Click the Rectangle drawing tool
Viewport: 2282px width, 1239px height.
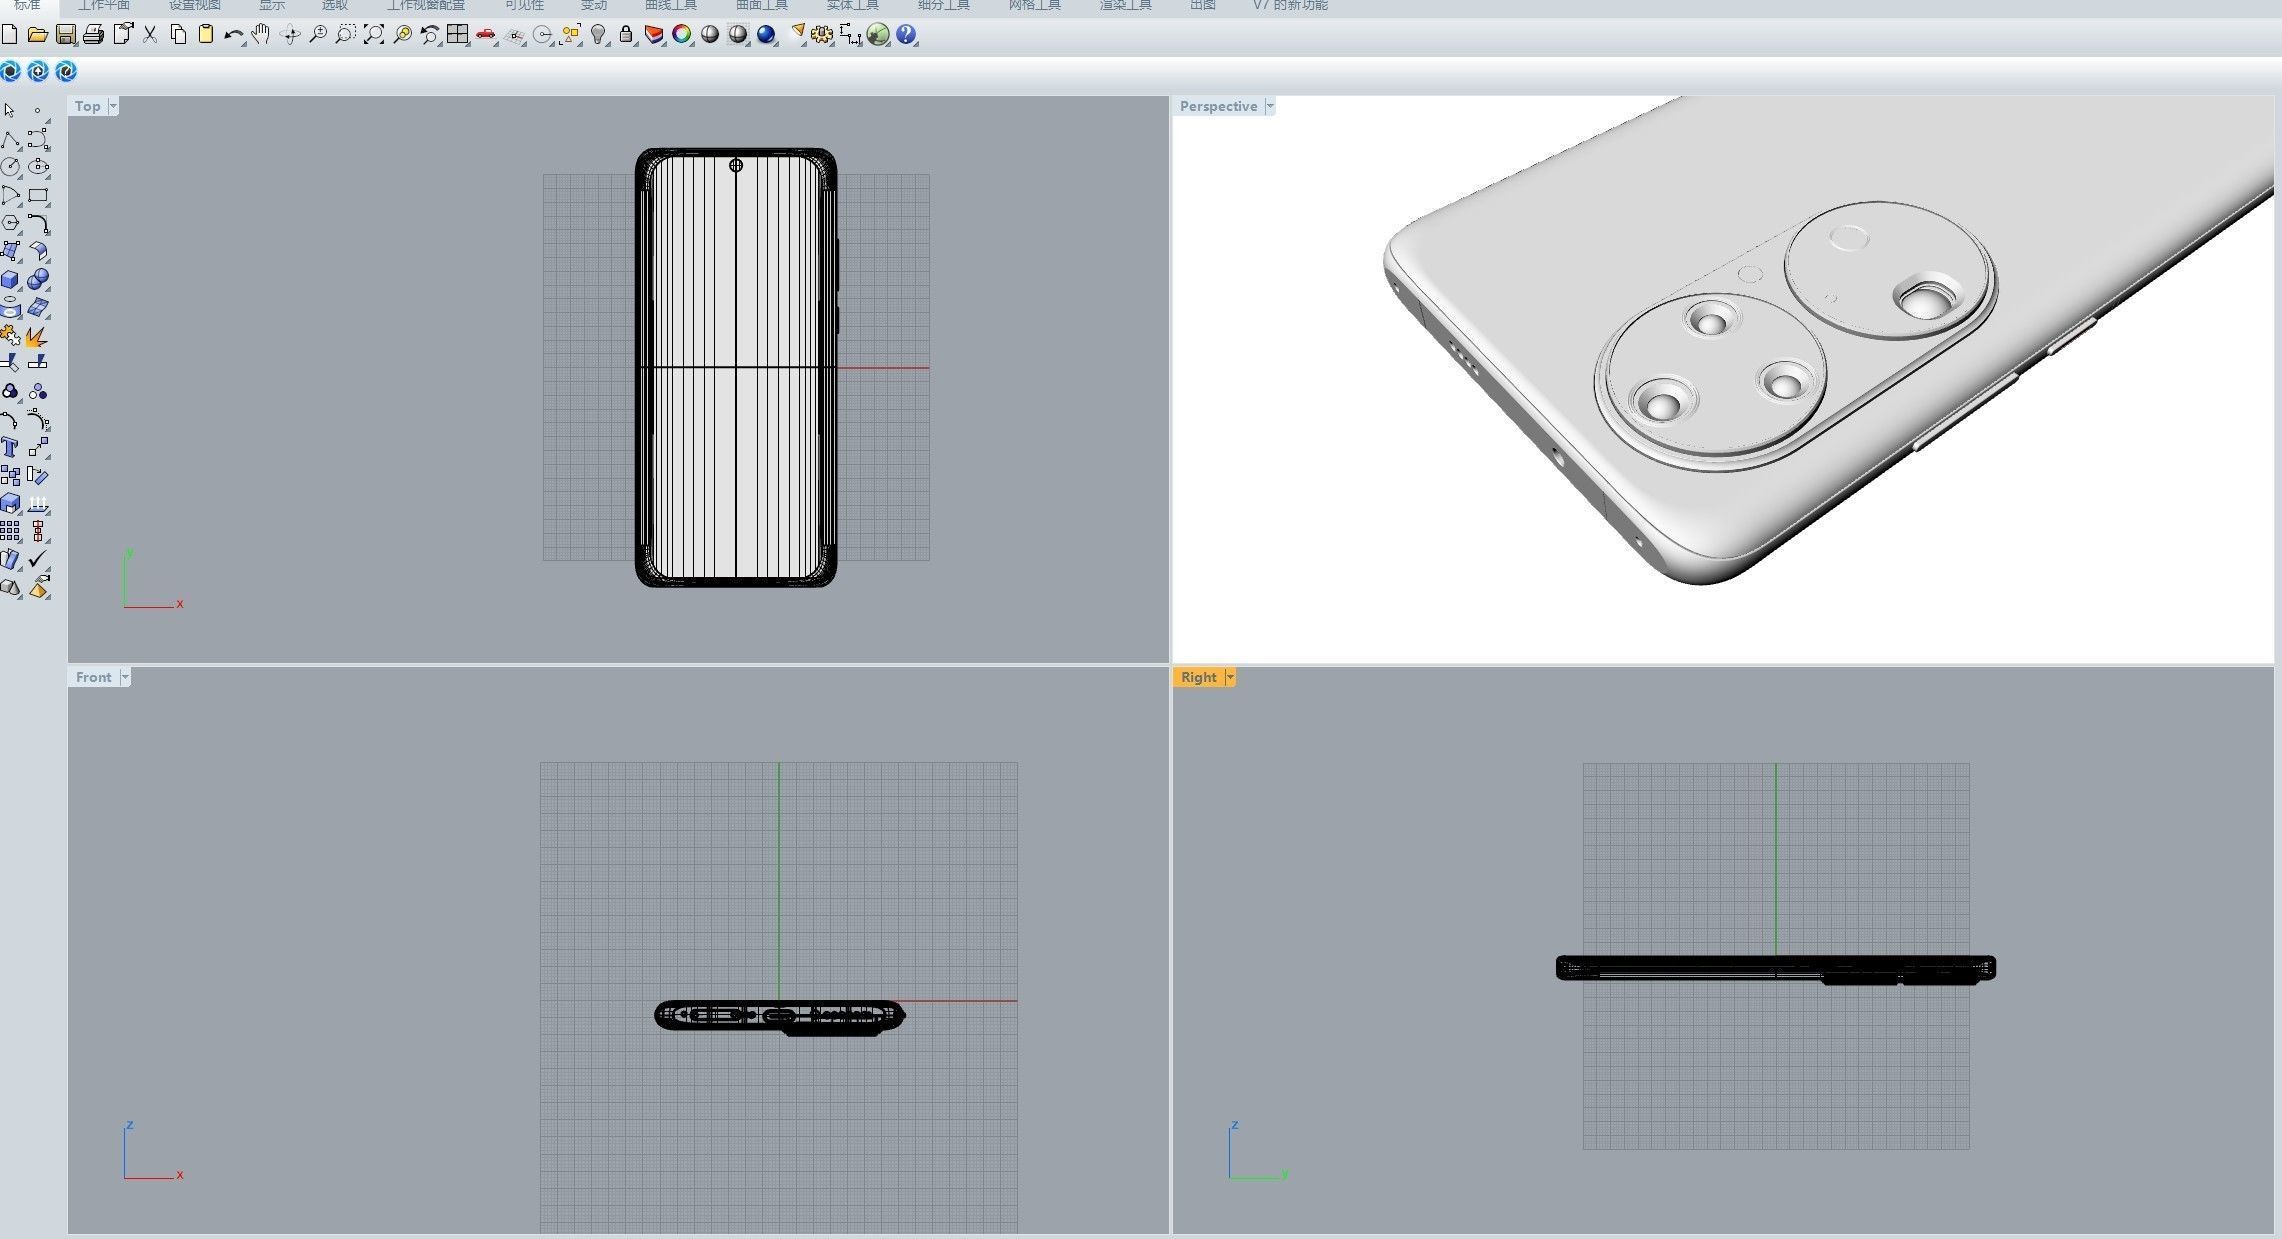[x=38, y=195]
